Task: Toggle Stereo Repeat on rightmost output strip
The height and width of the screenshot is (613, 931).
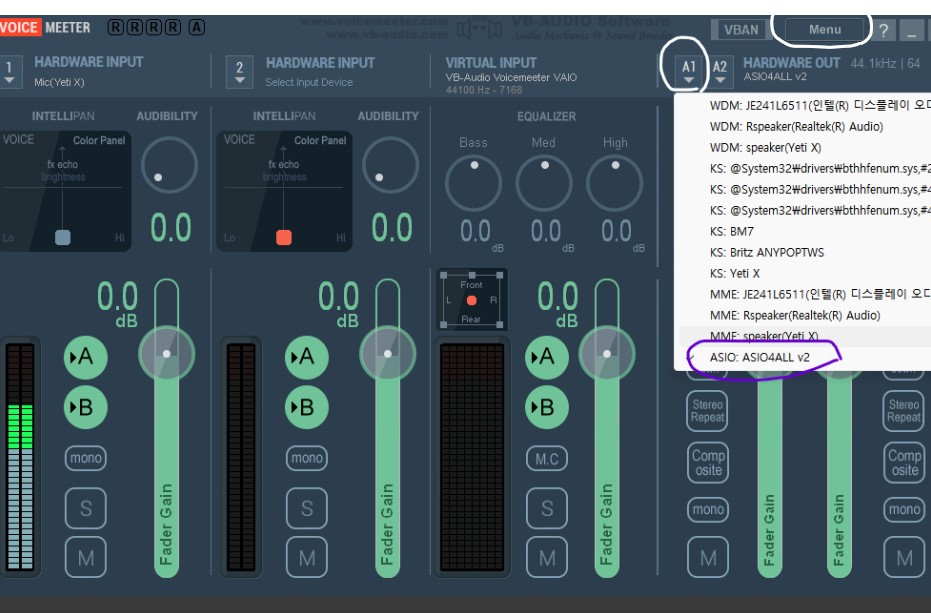Action: [x=904, y=411]
